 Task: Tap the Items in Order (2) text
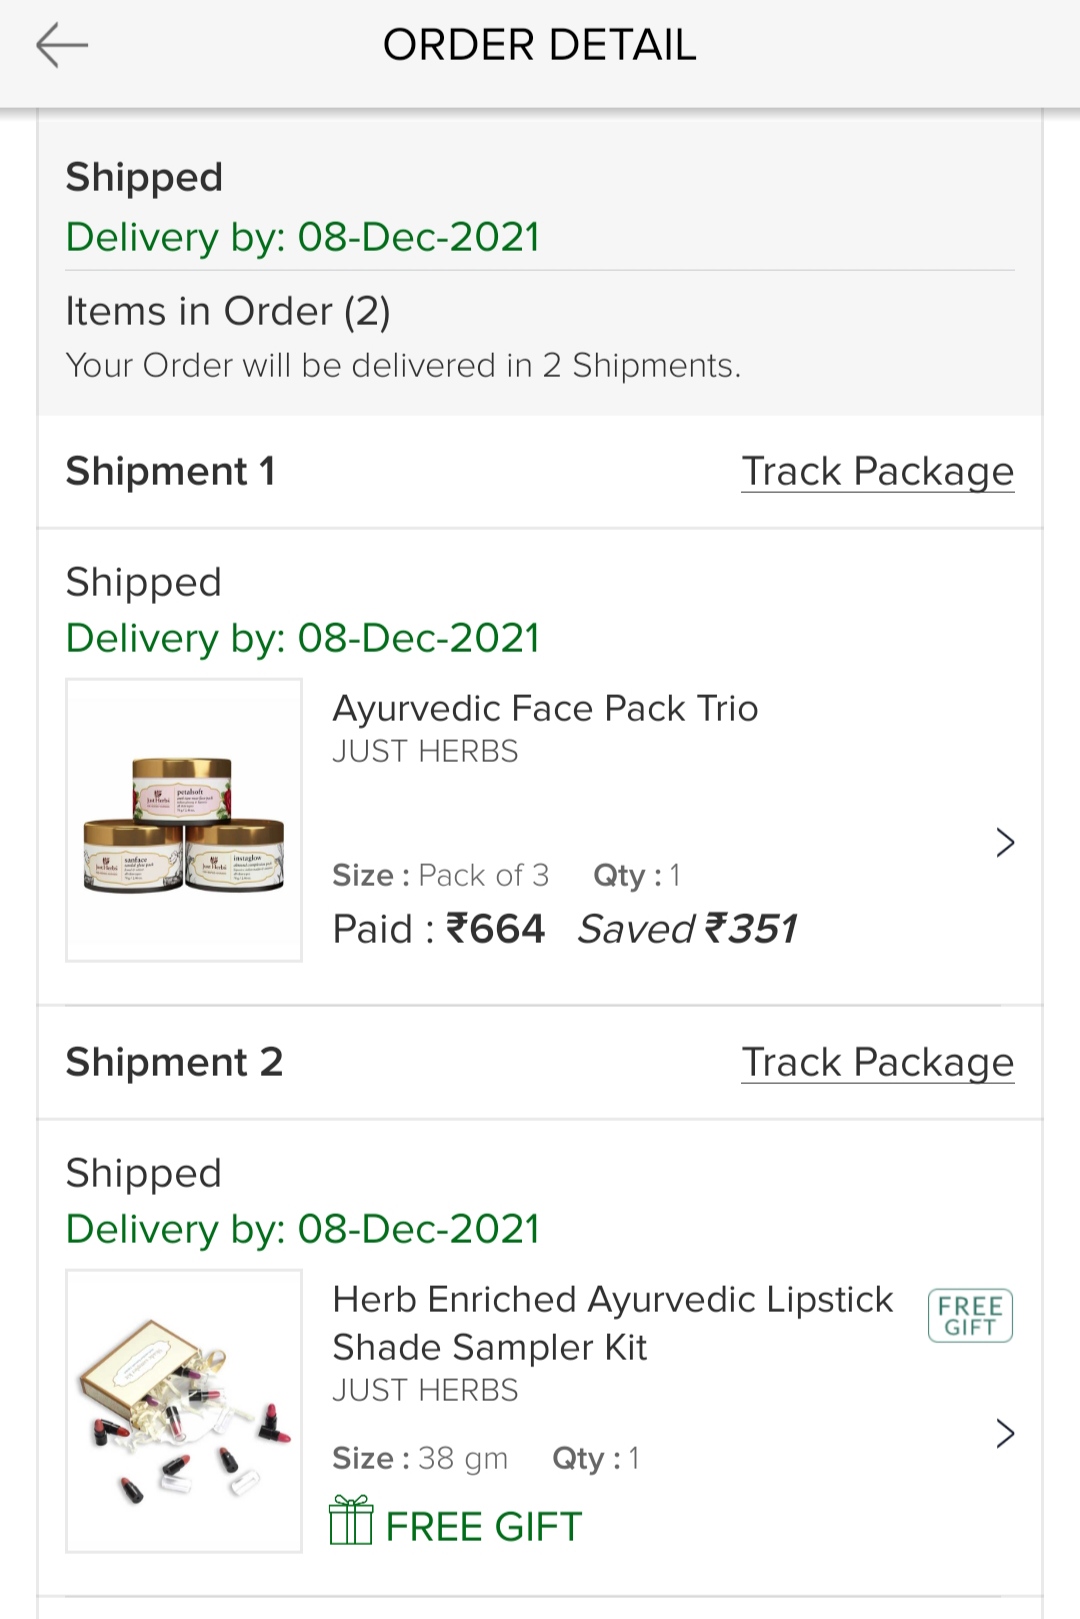pyautogui.click(x=228, y=312)
